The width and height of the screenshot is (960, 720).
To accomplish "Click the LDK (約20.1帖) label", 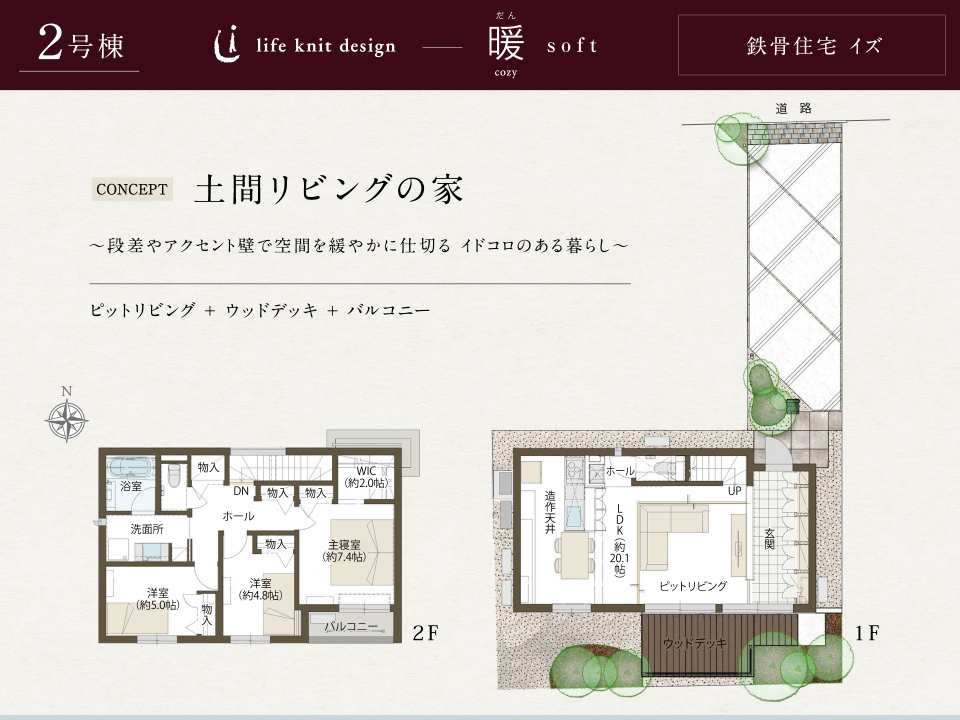I will coord(619,541).
